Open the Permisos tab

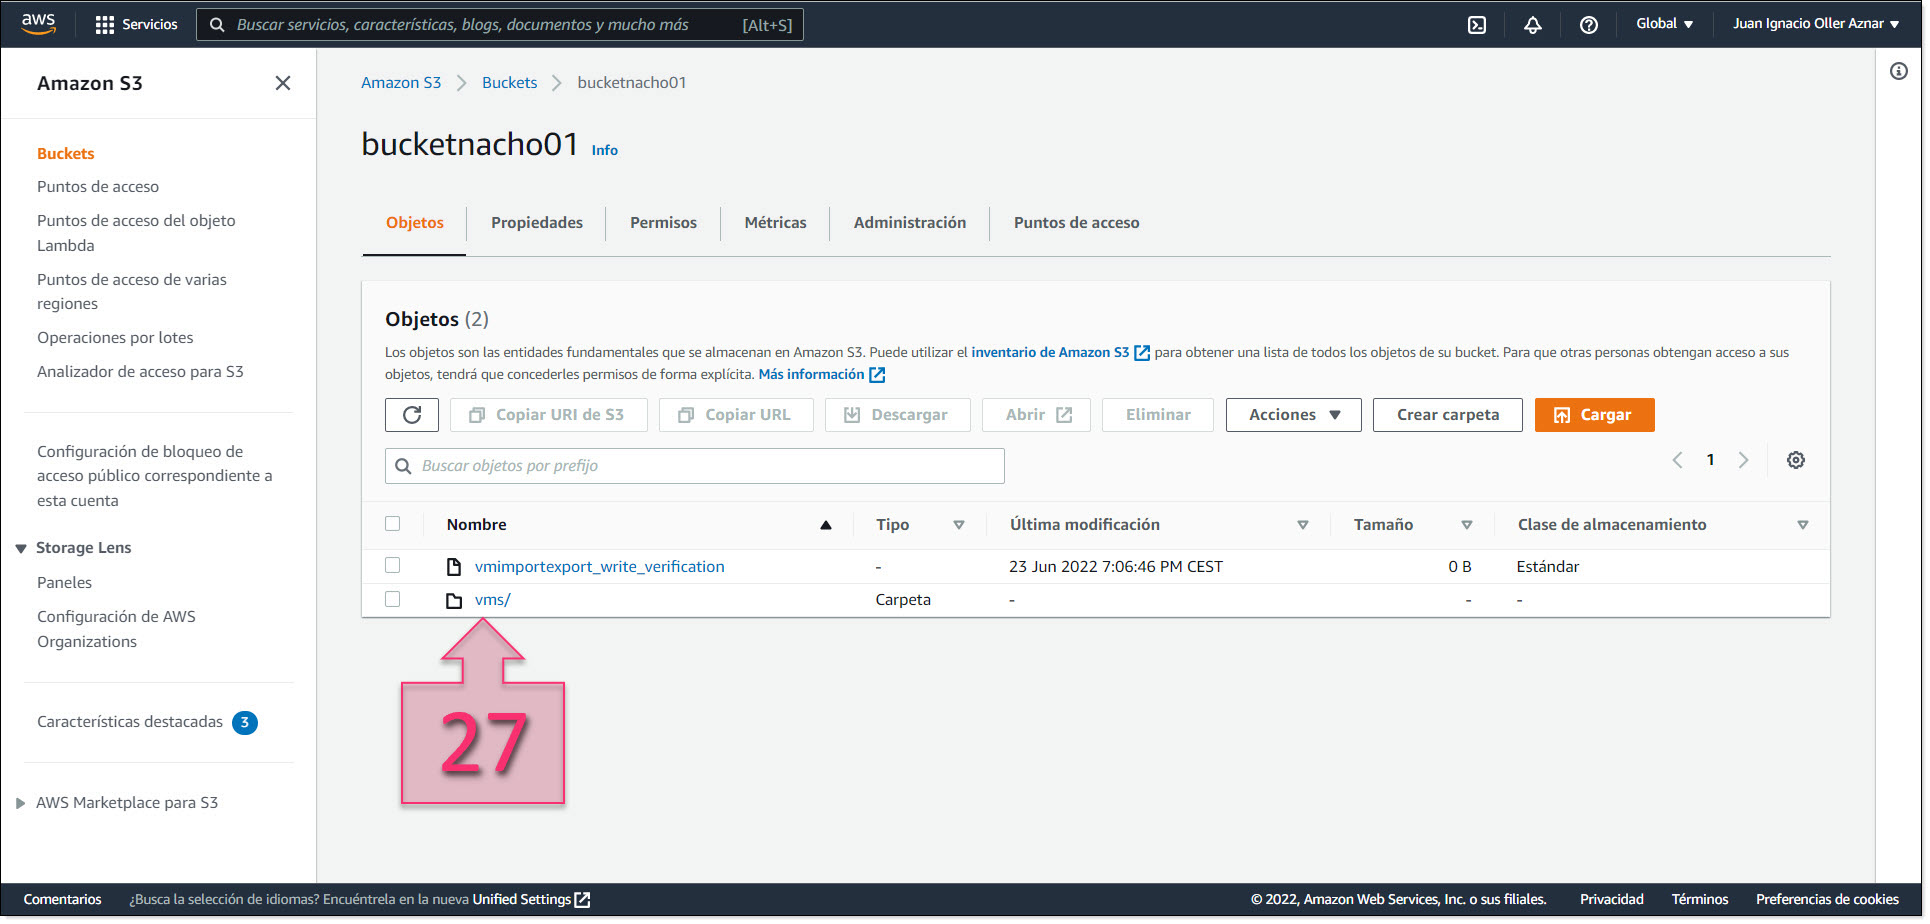point(663,223)
